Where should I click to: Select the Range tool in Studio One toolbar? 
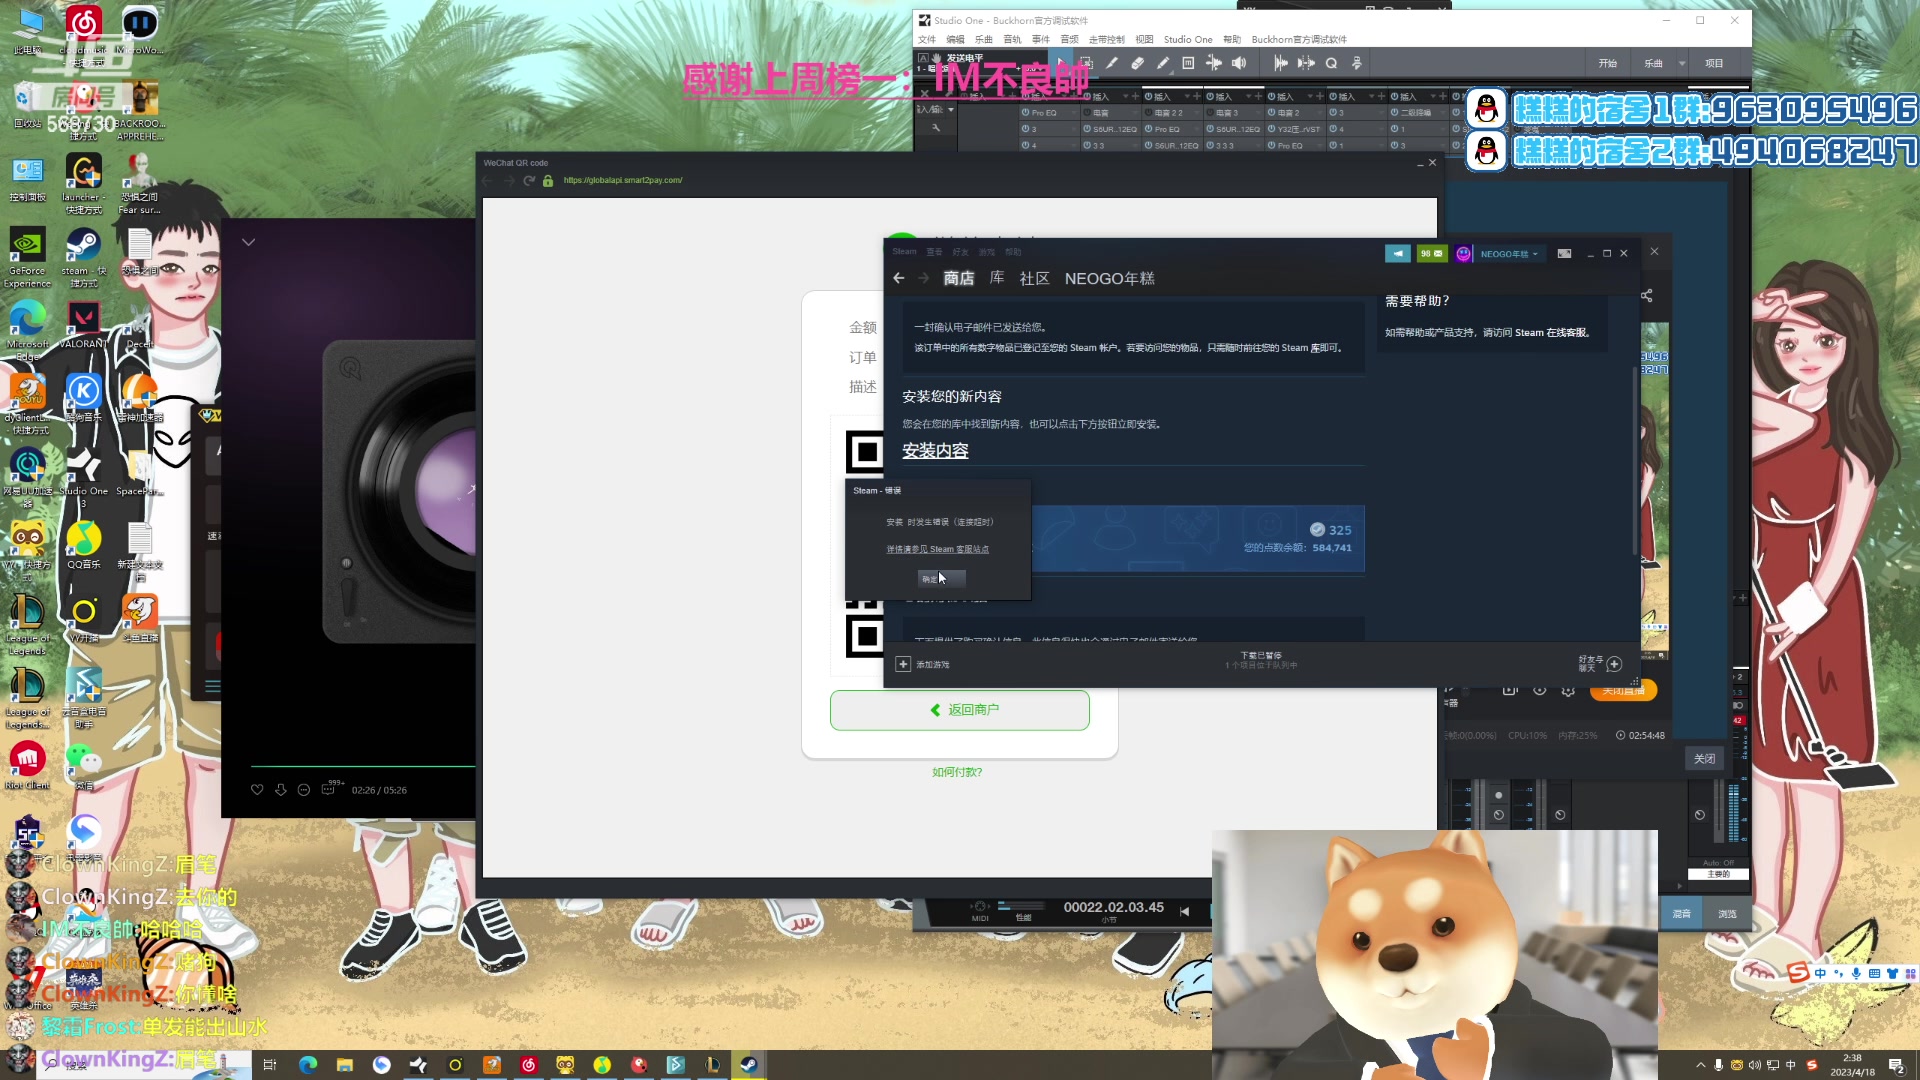point(1086,63)
